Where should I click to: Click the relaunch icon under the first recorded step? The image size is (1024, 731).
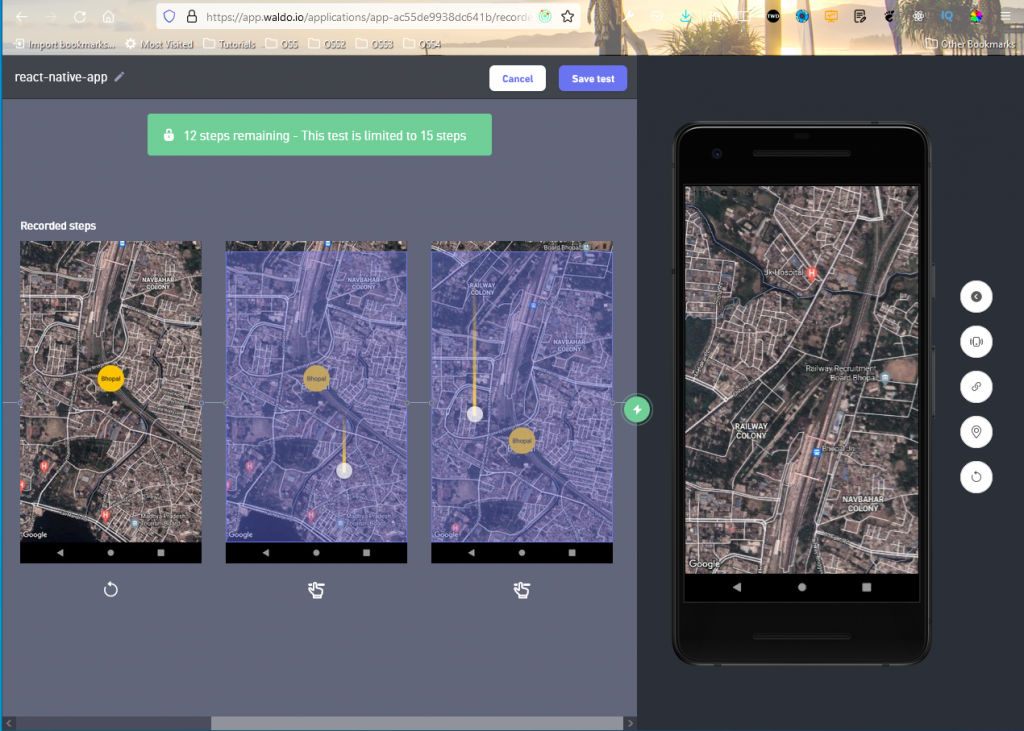(x=110, y=590)
